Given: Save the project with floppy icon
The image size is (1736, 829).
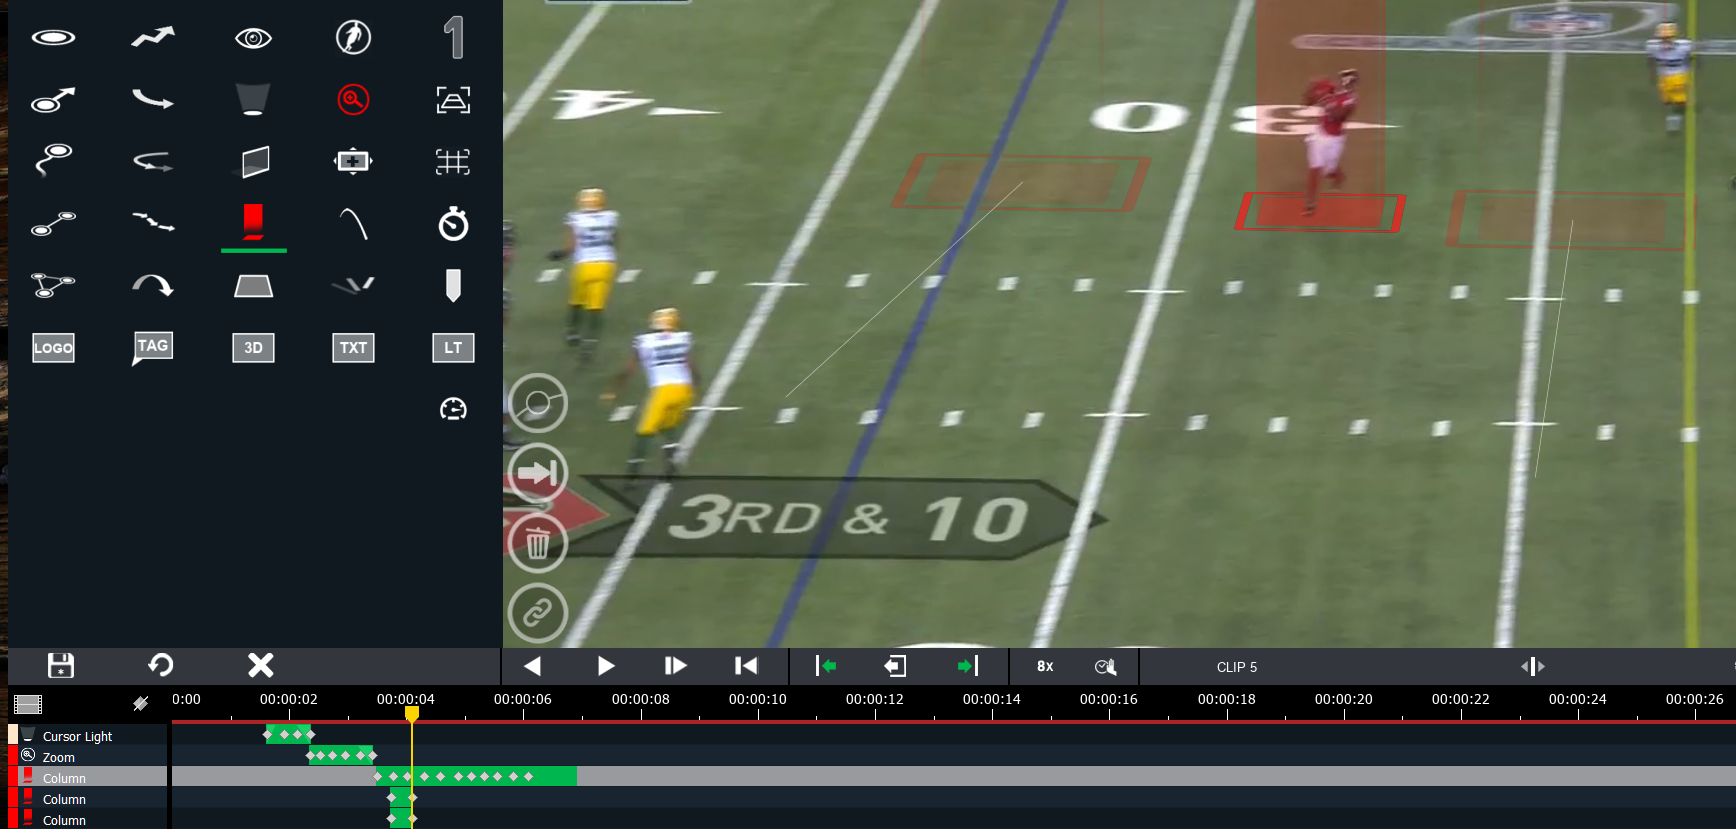Looking at the screenshot, I should [61, 666].
